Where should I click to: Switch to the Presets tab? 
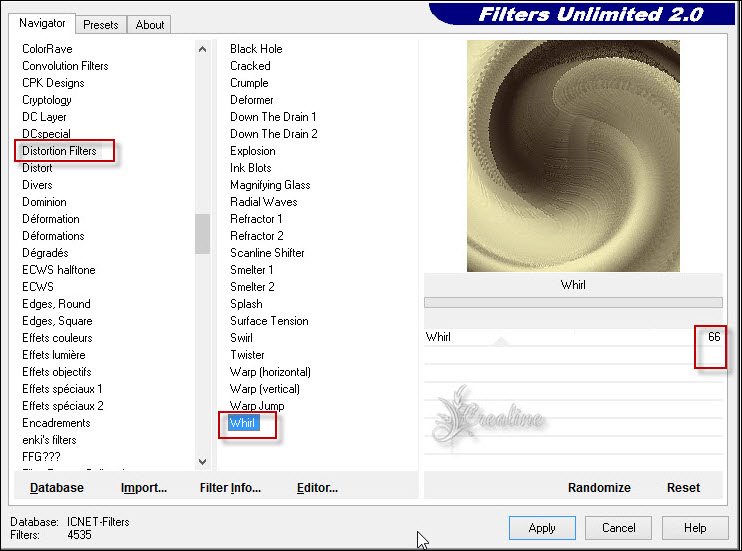(x=101, y=24)
